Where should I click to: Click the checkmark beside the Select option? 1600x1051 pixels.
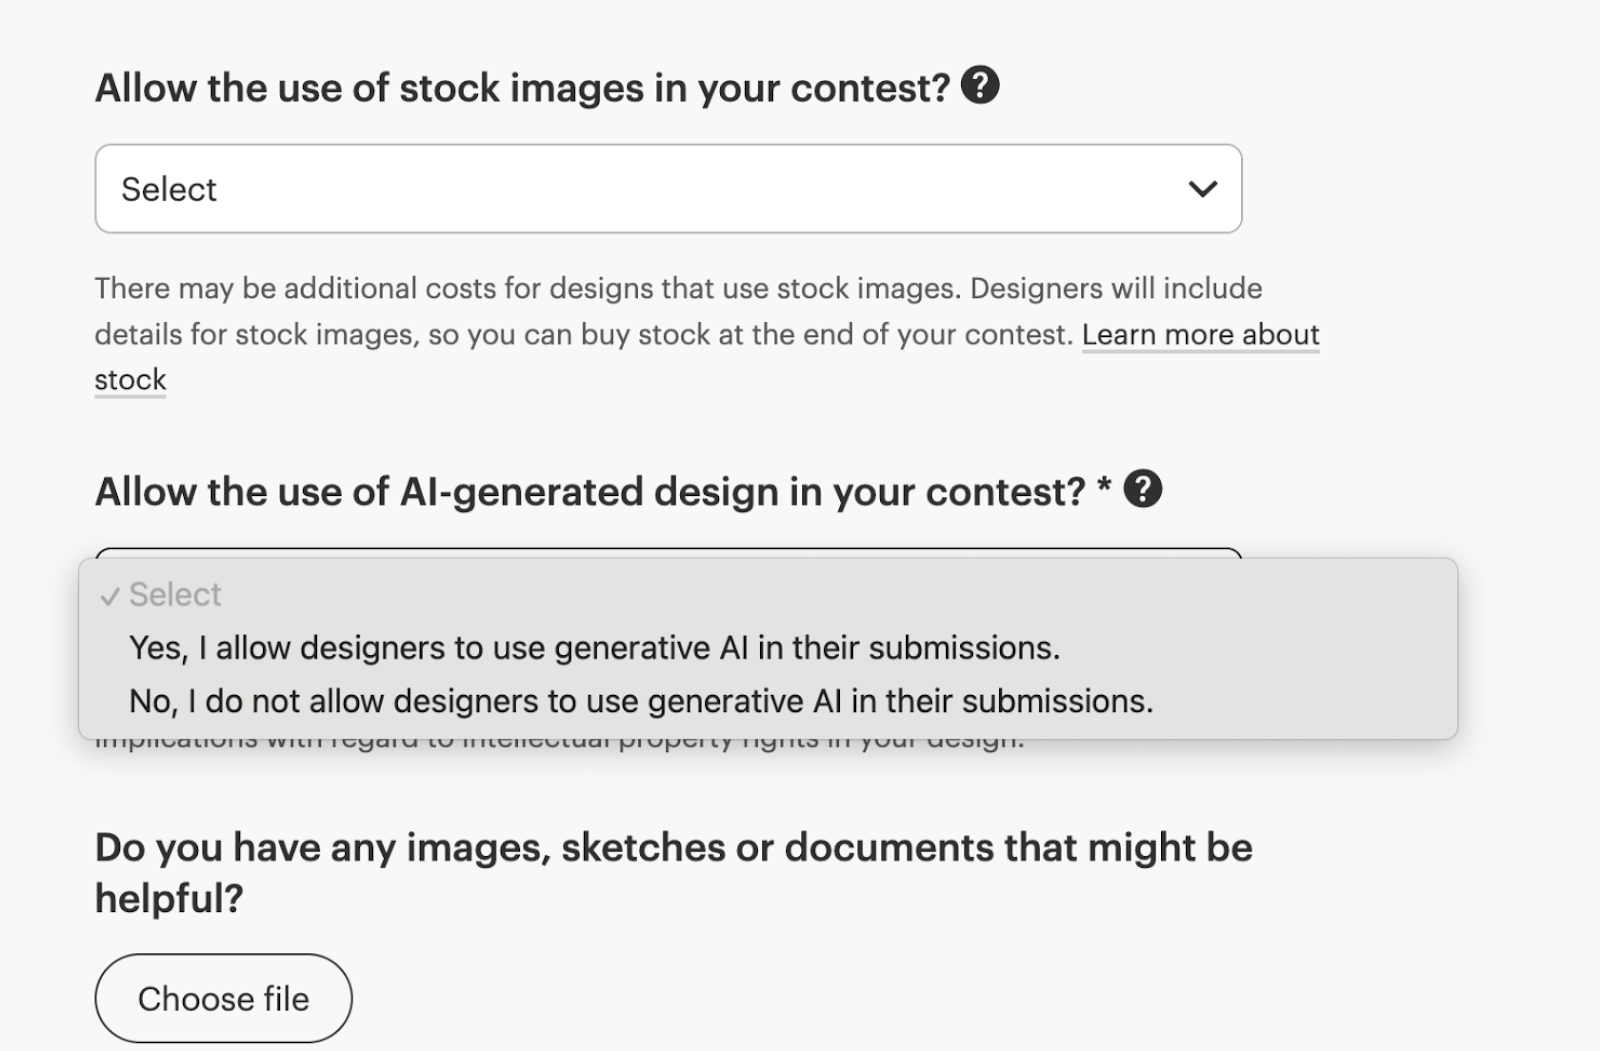click(110, 597)
